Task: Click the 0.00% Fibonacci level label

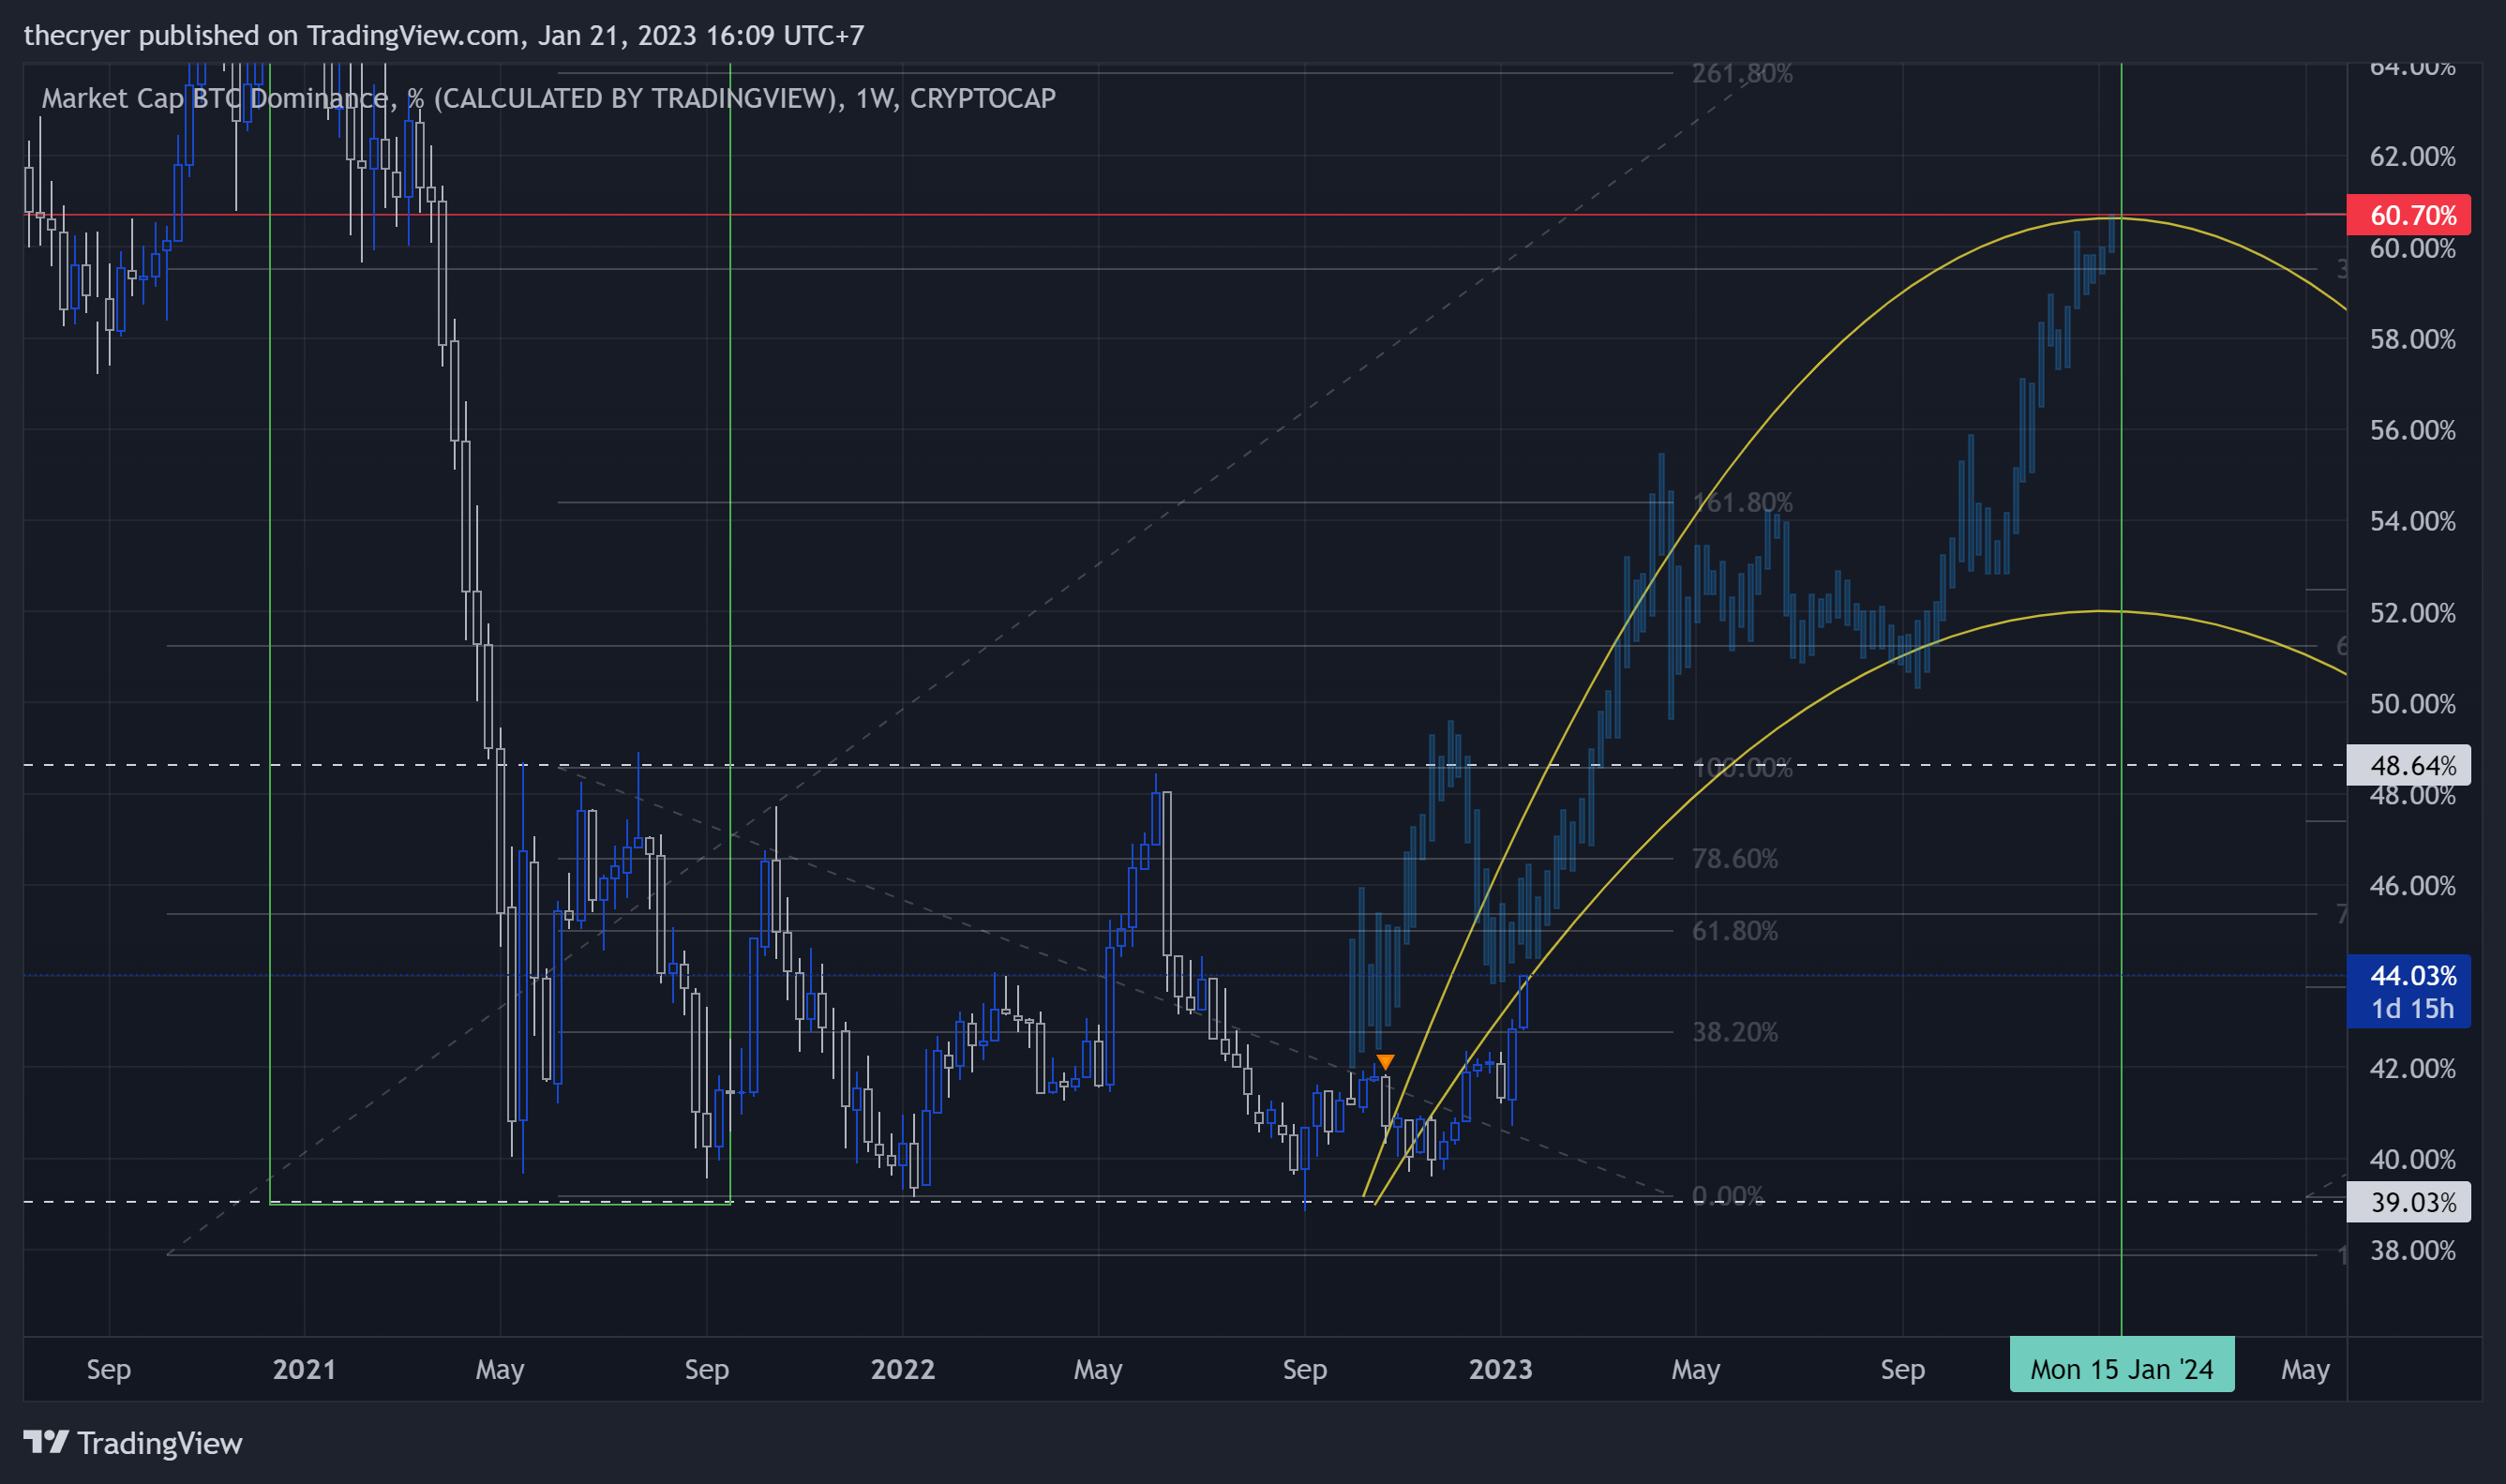Action: point(1728,1195)
